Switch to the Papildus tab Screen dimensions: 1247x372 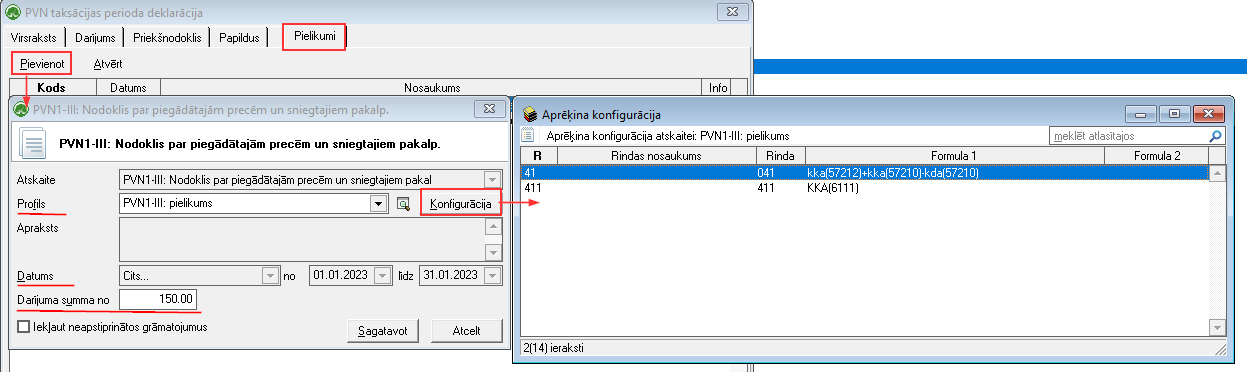click(240, 37)
